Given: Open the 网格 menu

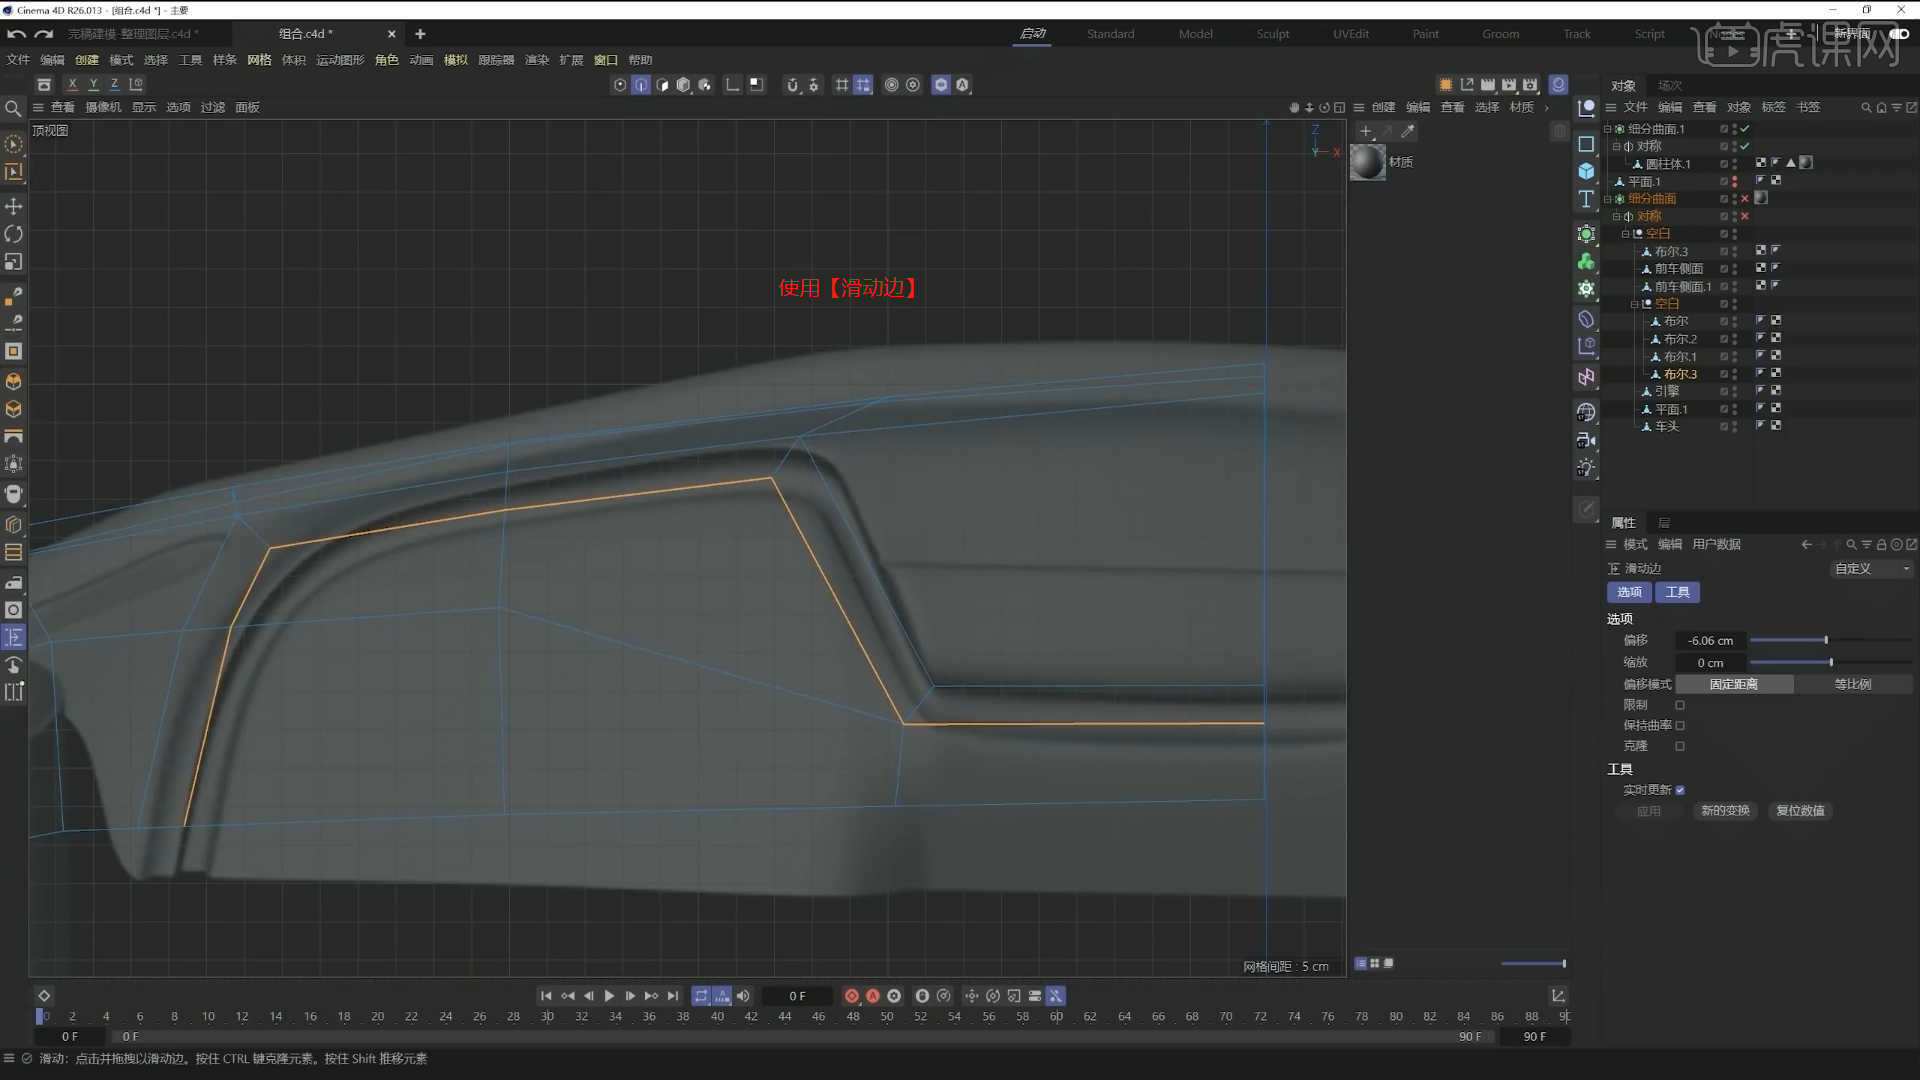Looking at the screenshot, I should coord(259,60).
